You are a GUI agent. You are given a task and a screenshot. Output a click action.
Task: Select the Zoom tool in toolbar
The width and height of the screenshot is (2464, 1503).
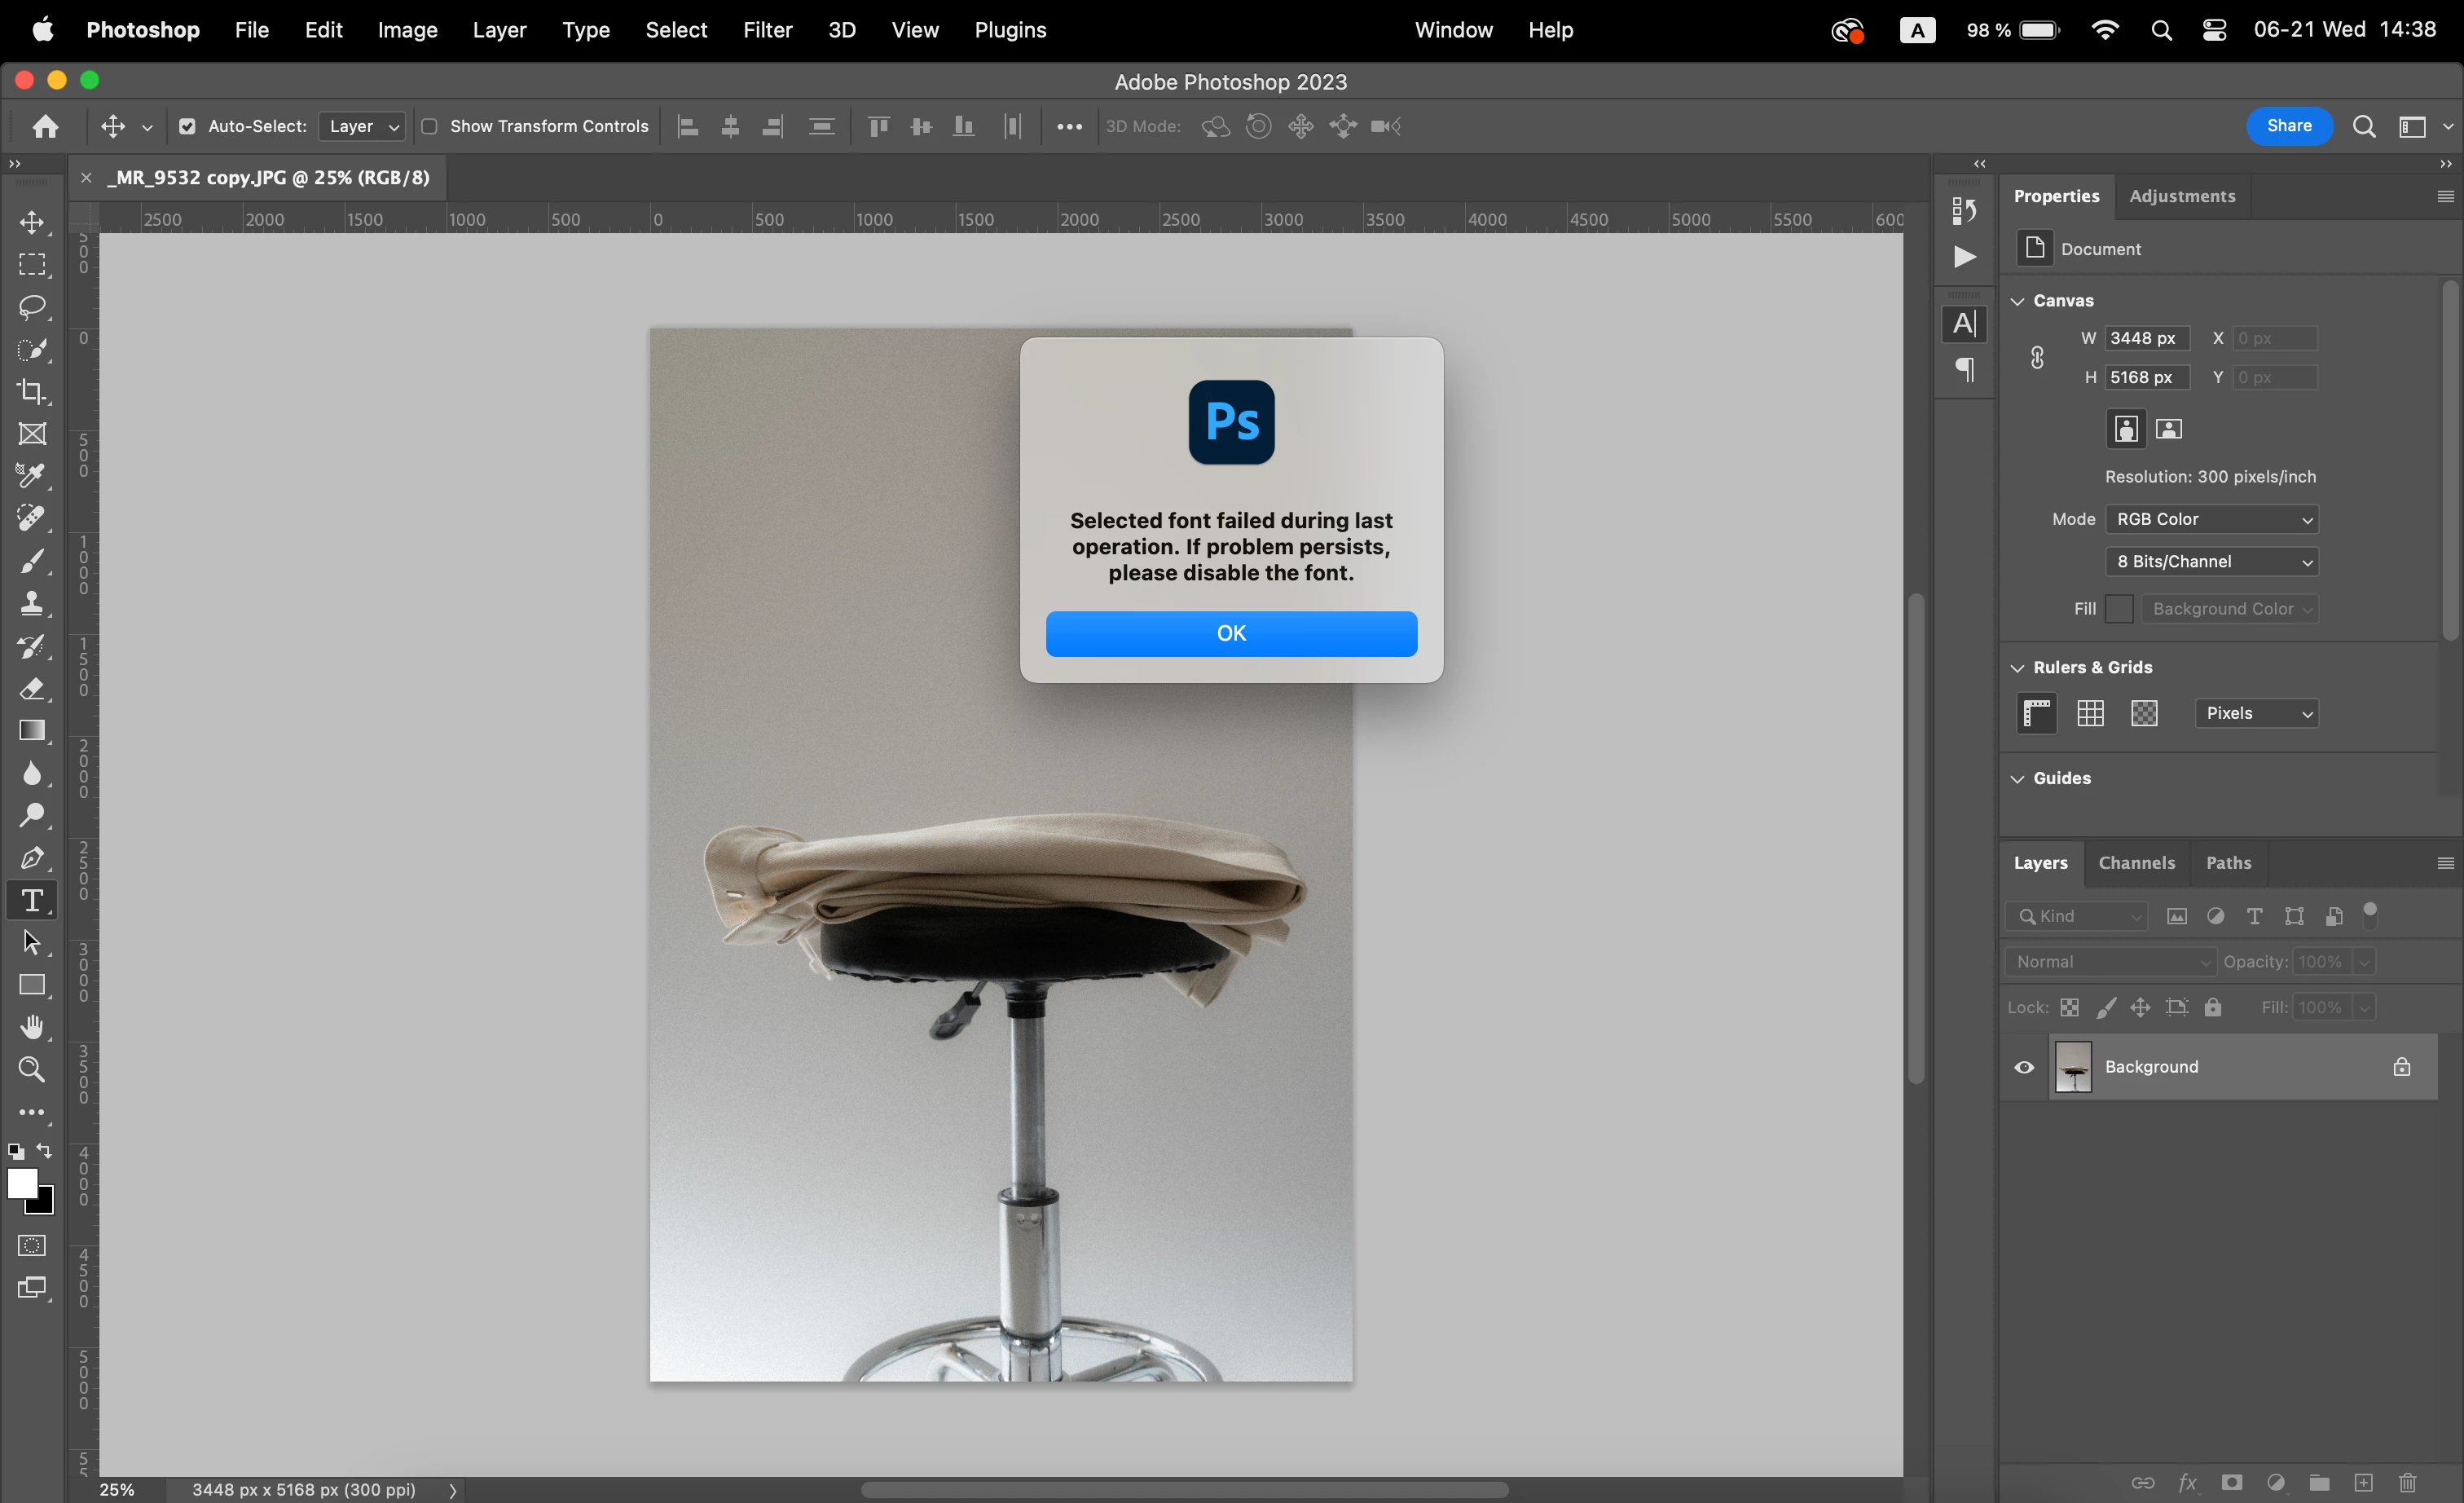pyautogui.click(x=32, y=1070)
